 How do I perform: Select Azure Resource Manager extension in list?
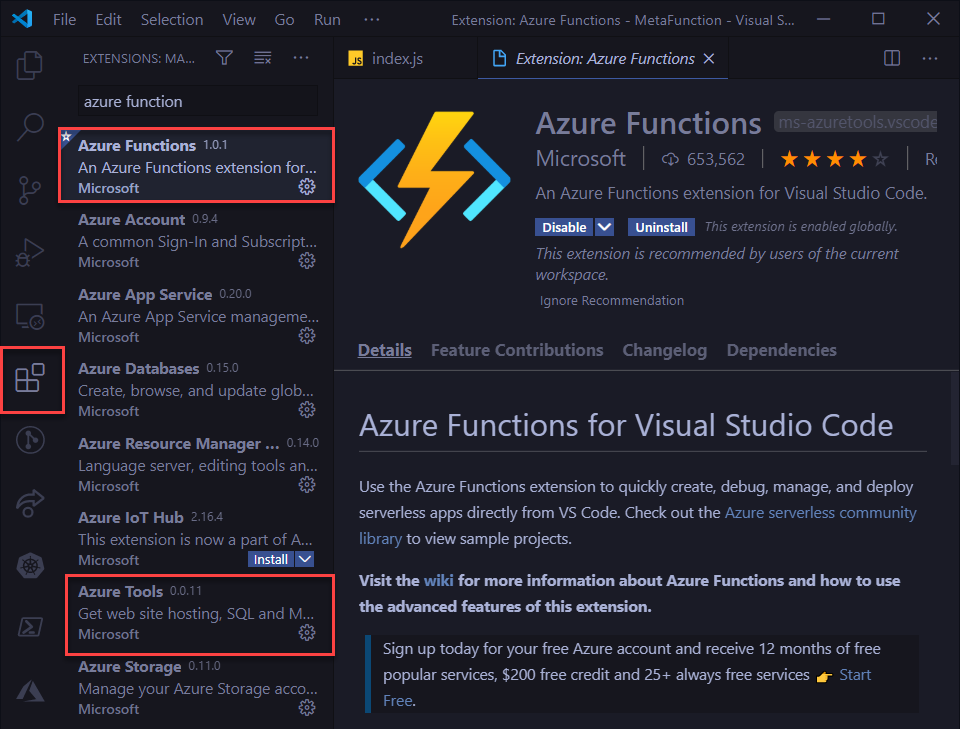pyautogui.click(x=197, y=464)
